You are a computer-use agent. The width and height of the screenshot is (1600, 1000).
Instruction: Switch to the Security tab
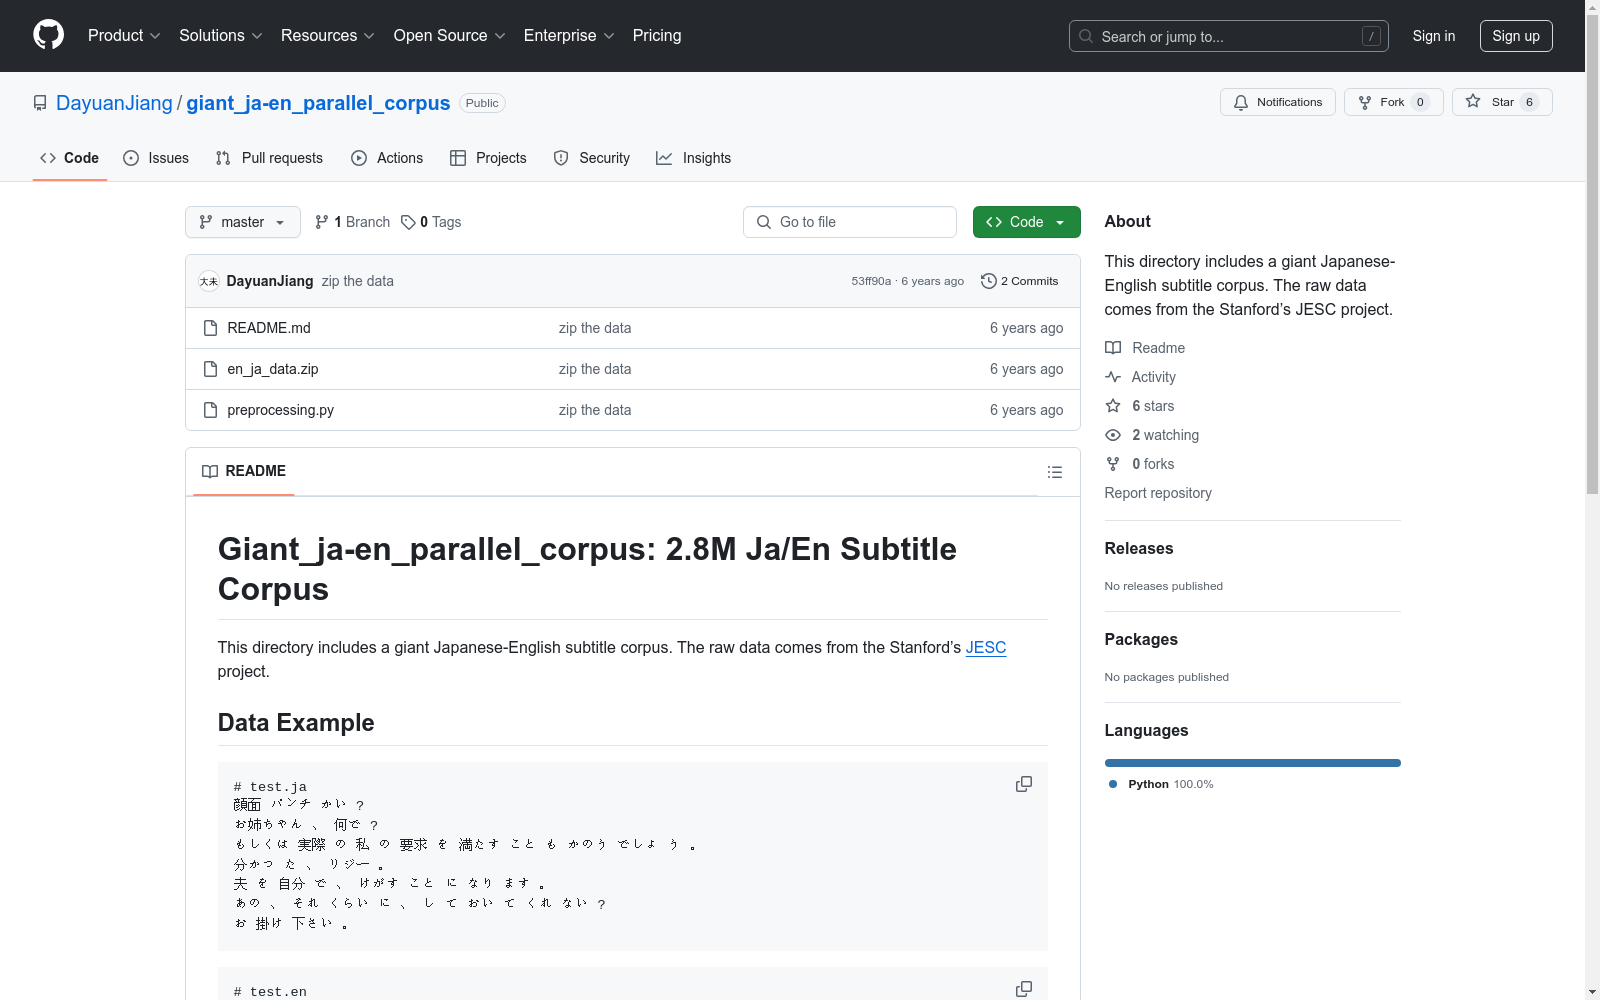tap(592, 158)
